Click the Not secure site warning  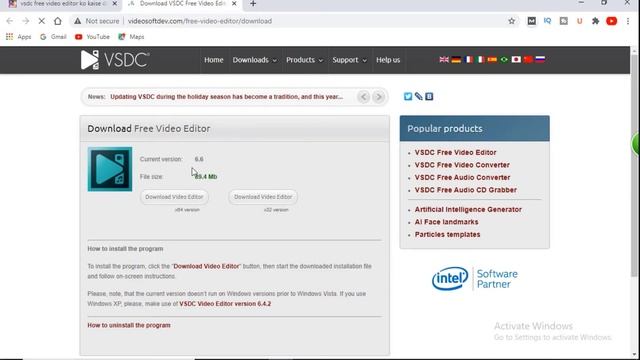tap(97, 21)
